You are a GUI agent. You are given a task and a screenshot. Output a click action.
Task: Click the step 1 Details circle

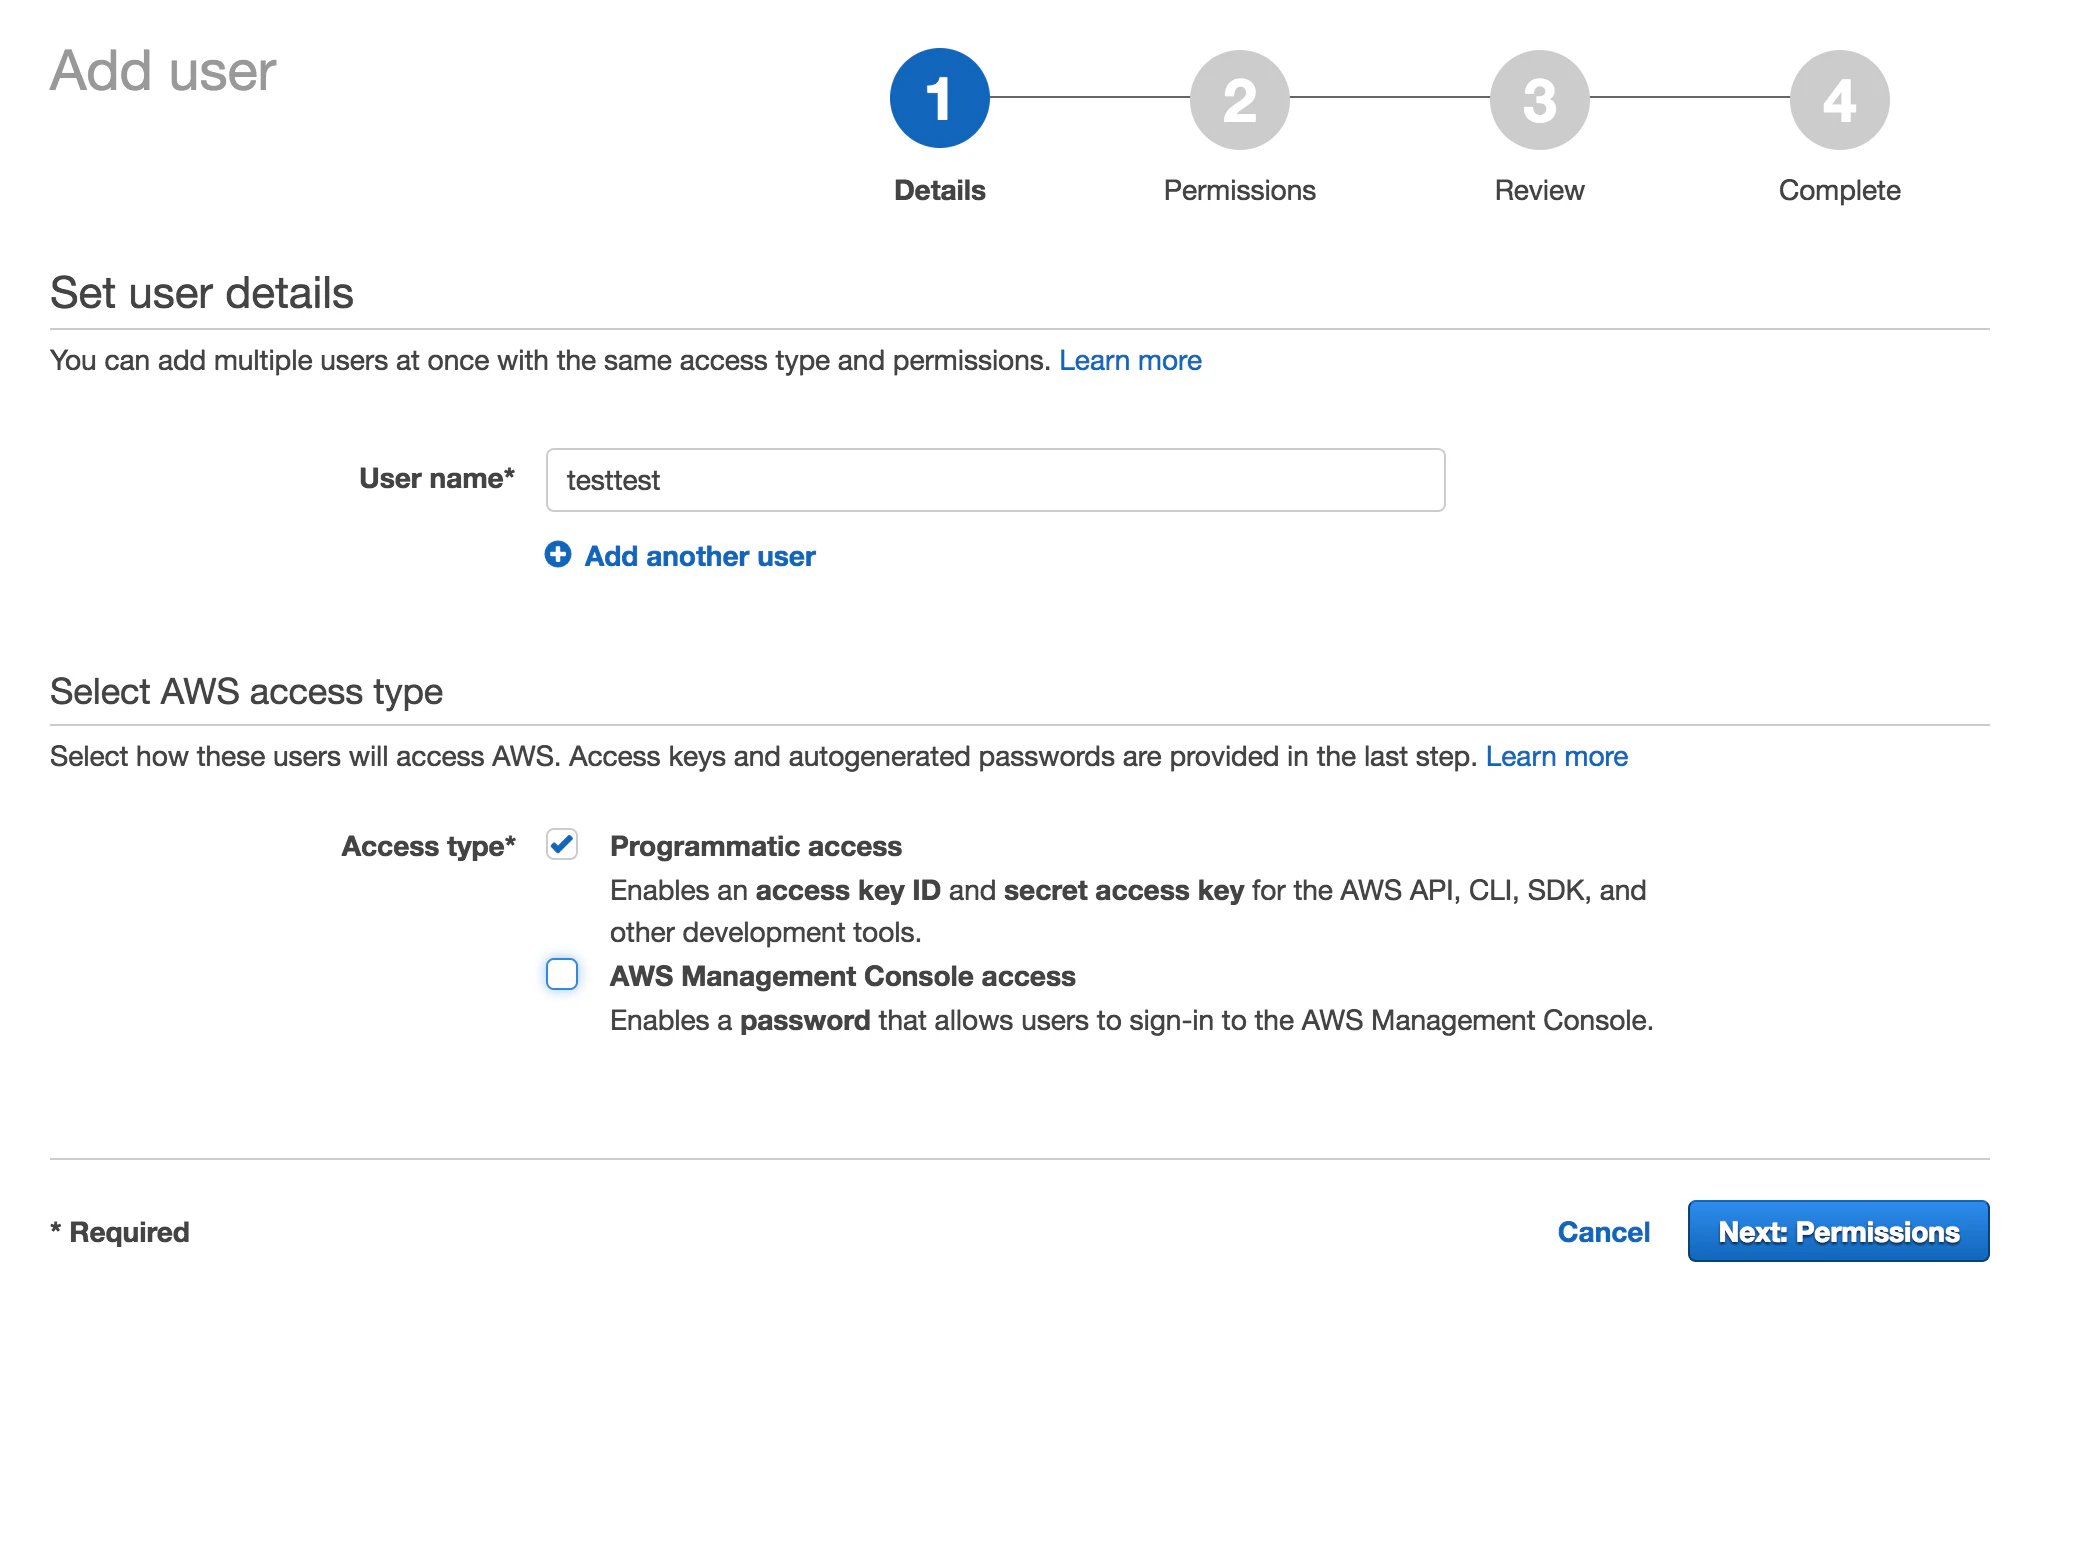click(939, 98)
